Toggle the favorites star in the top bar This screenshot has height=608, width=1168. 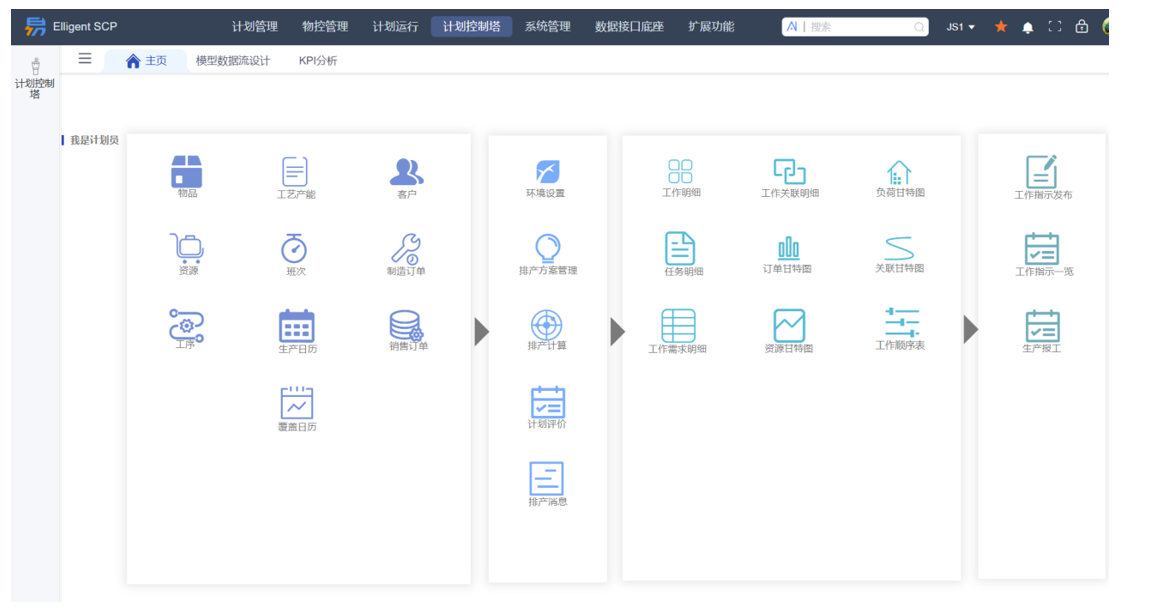click(1000, 27)
